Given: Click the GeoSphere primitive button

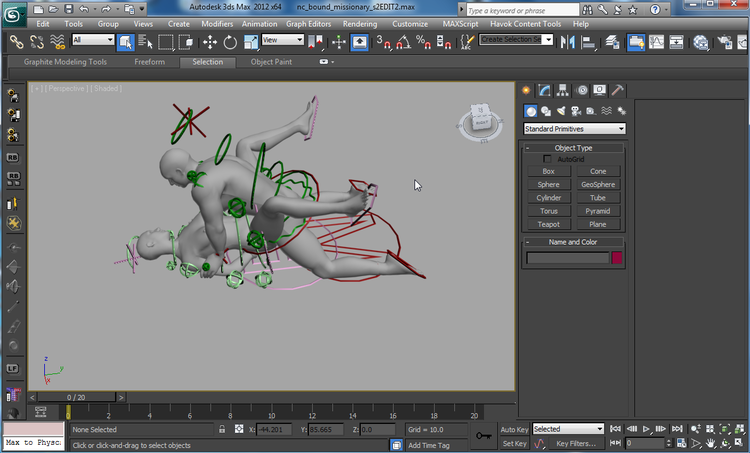Looking at the screenshot, I should (598, 184).
